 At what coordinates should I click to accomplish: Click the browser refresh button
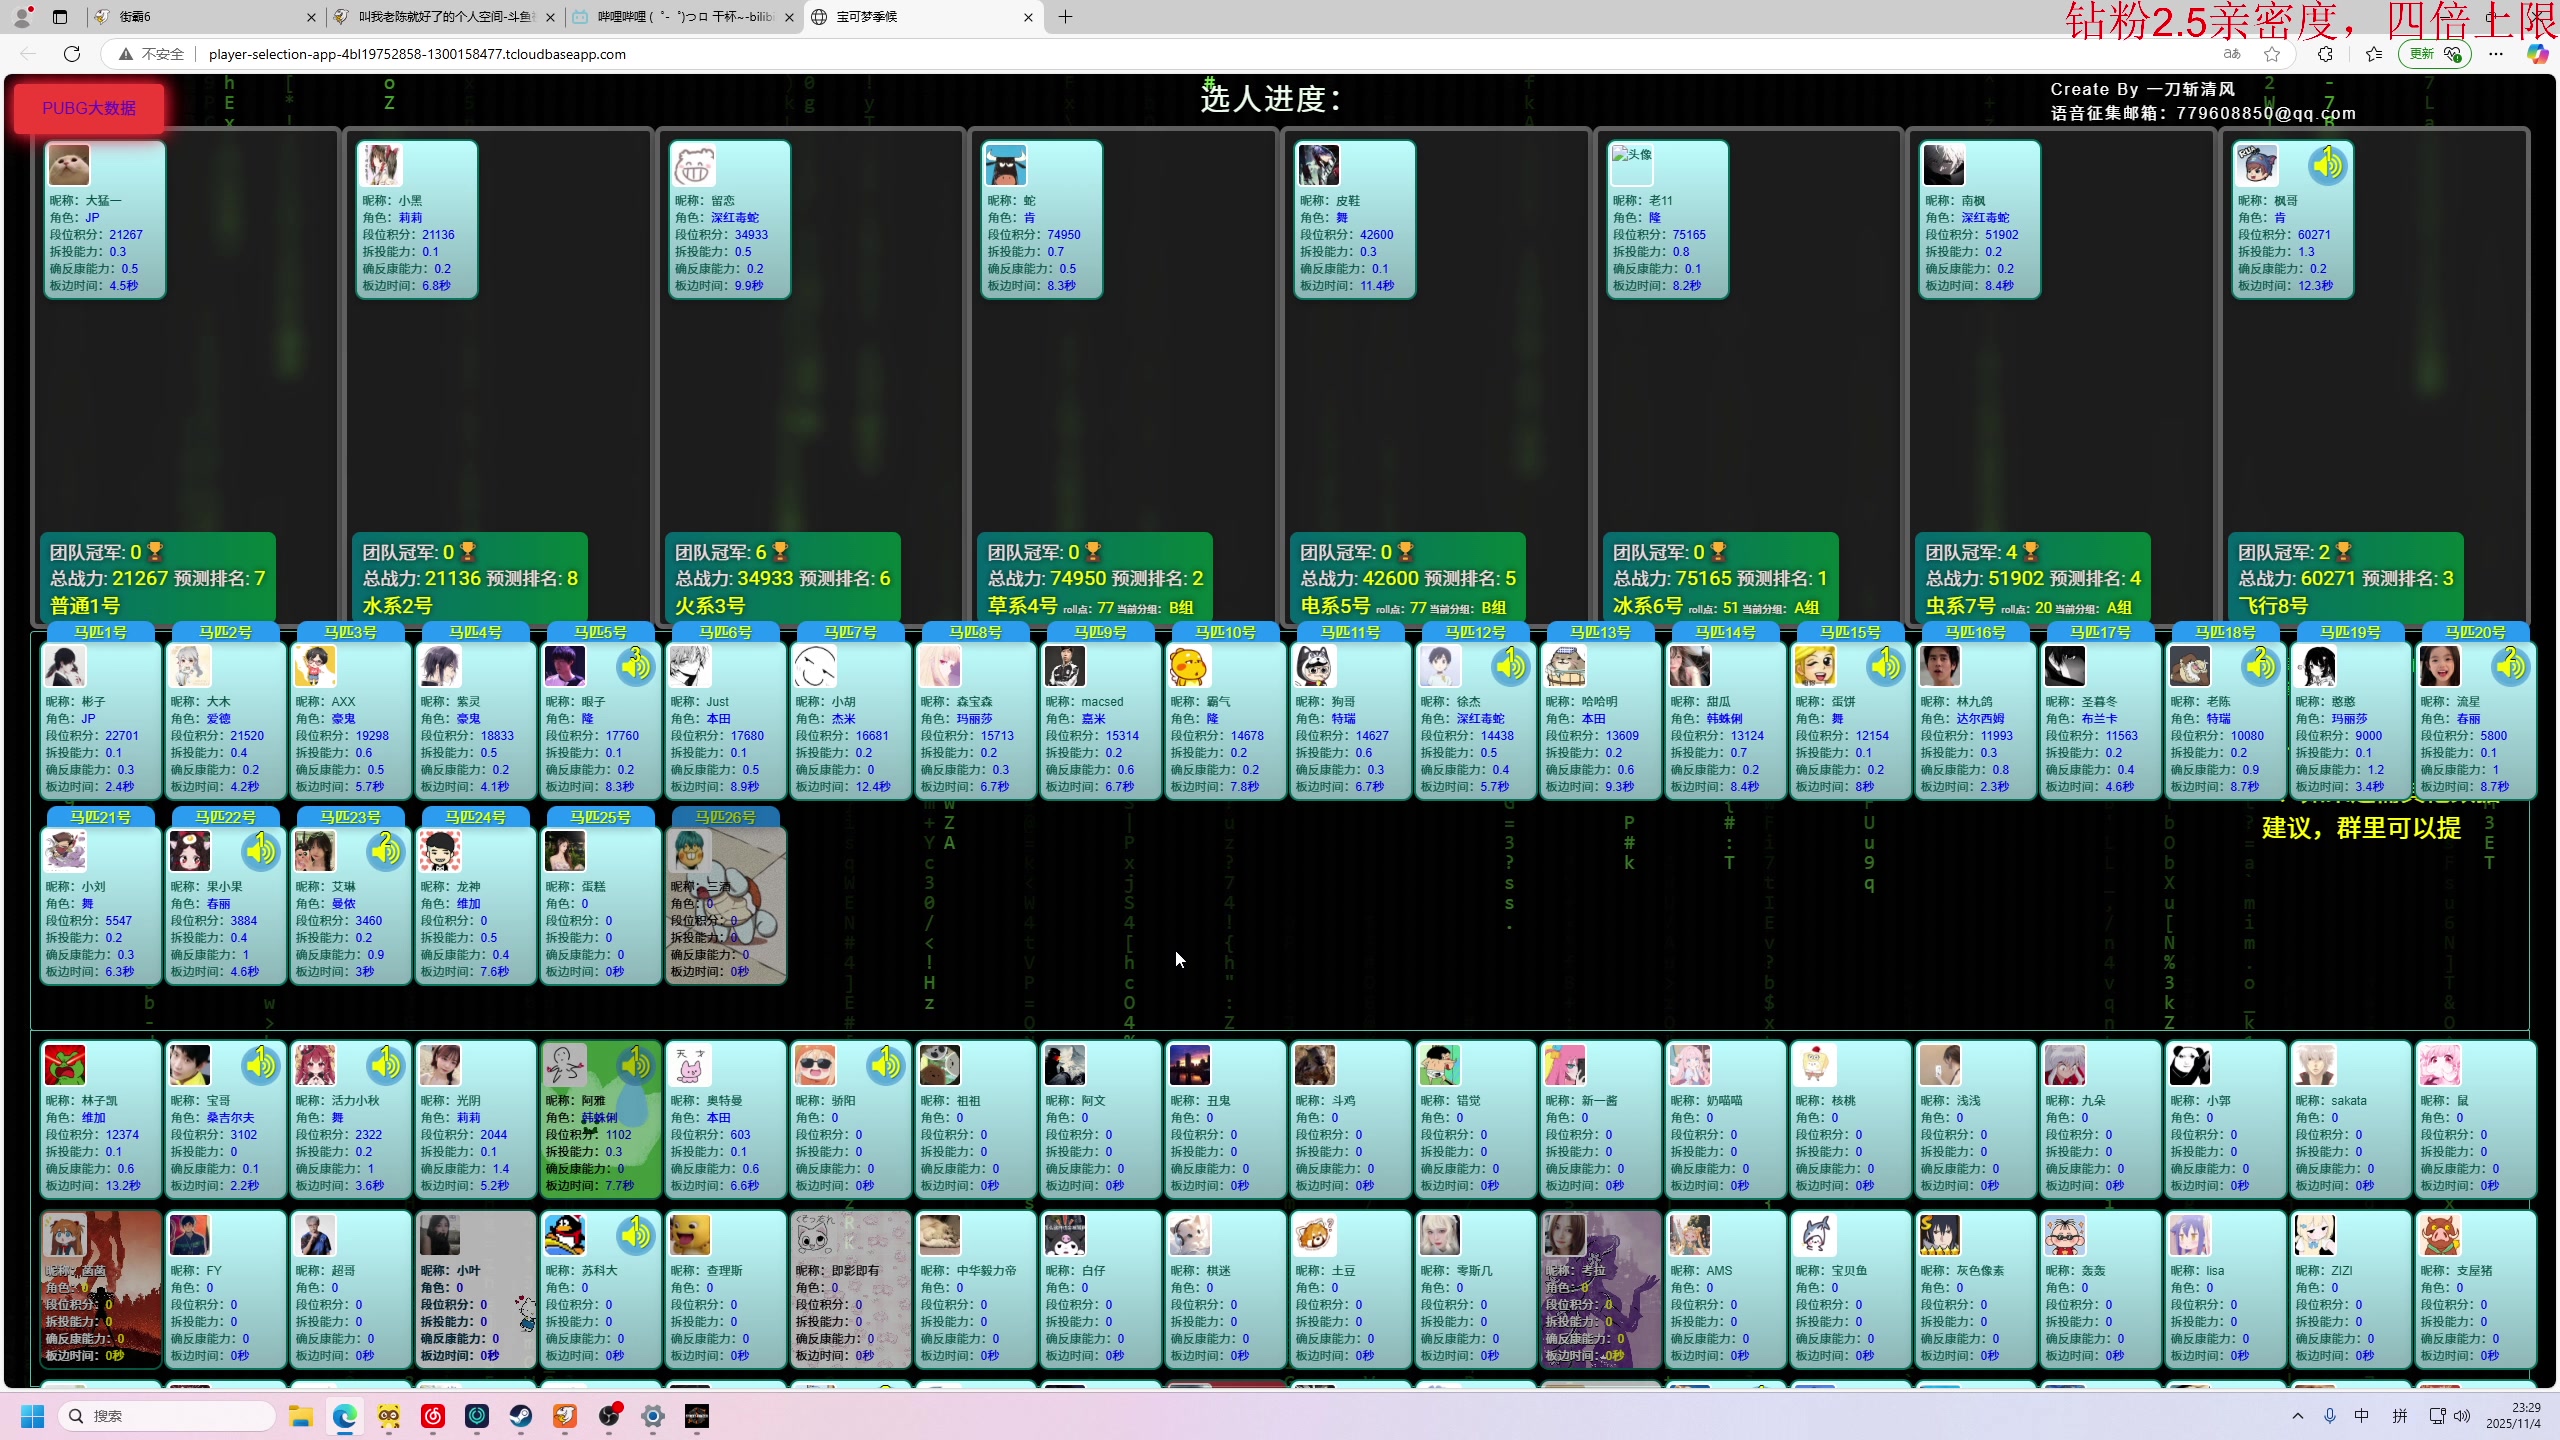point(72,54)
